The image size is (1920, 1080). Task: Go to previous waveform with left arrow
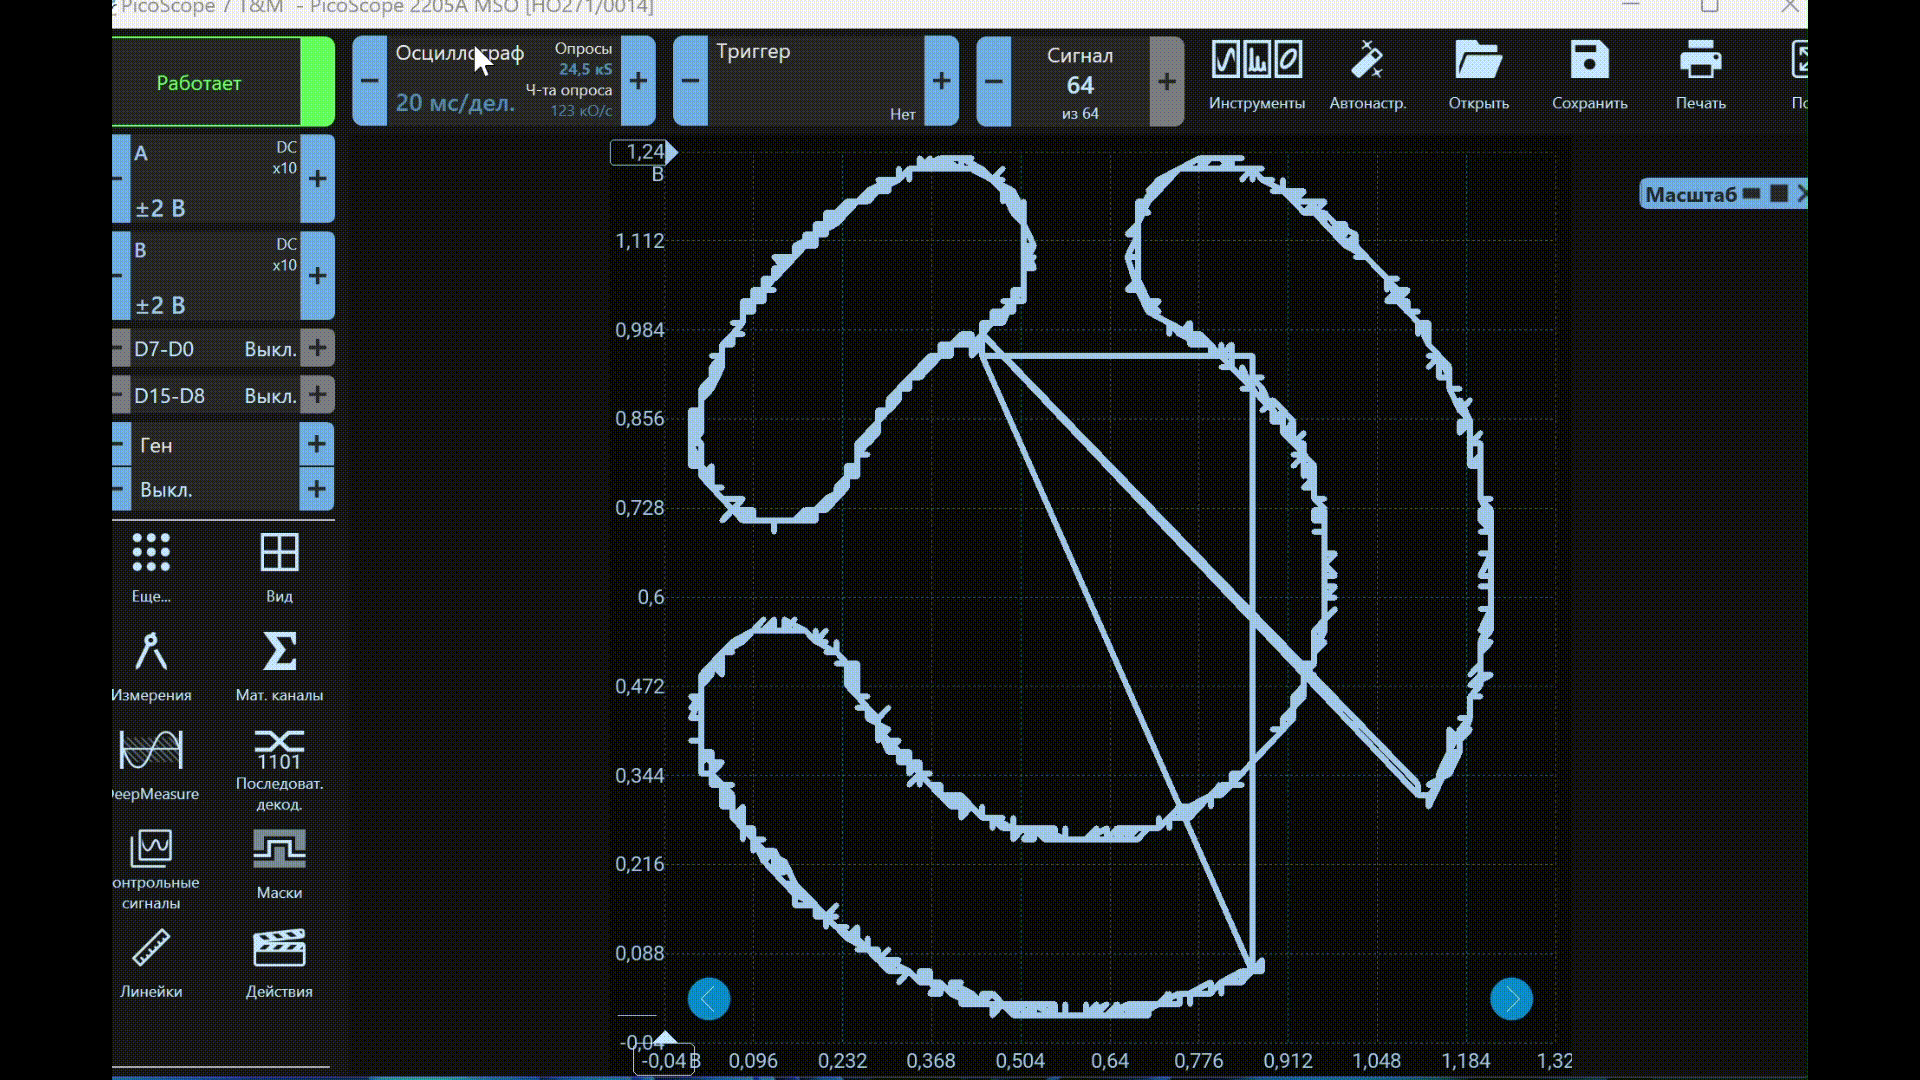pos(709,999)
